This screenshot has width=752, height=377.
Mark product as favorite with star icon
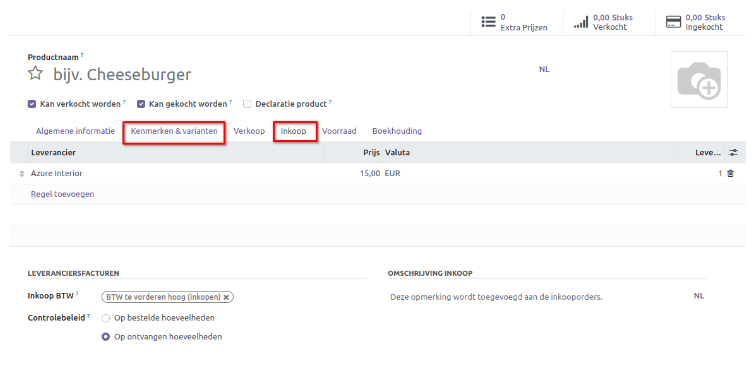[35, 73]
